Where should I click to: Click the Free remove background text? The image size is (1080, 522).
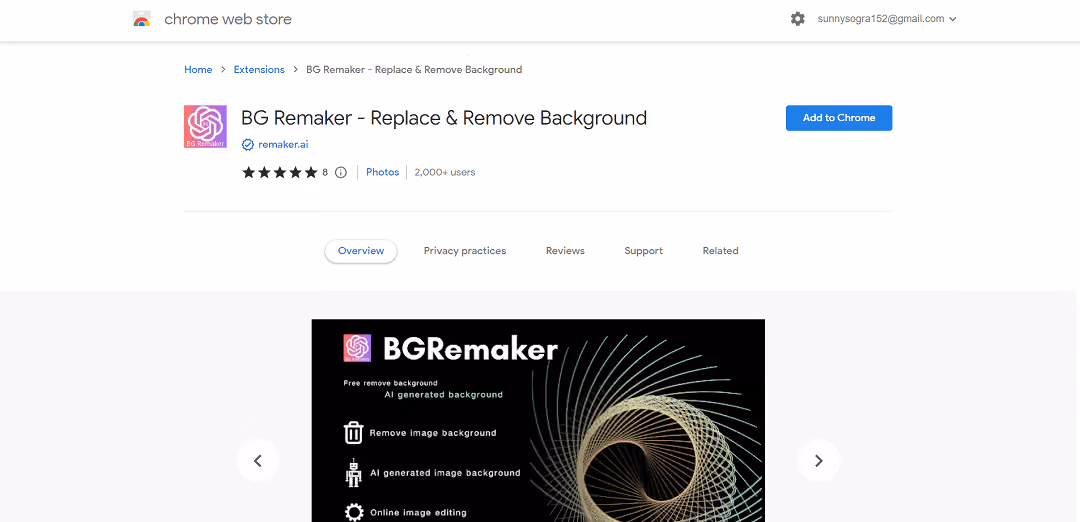(x=391, y=383)
